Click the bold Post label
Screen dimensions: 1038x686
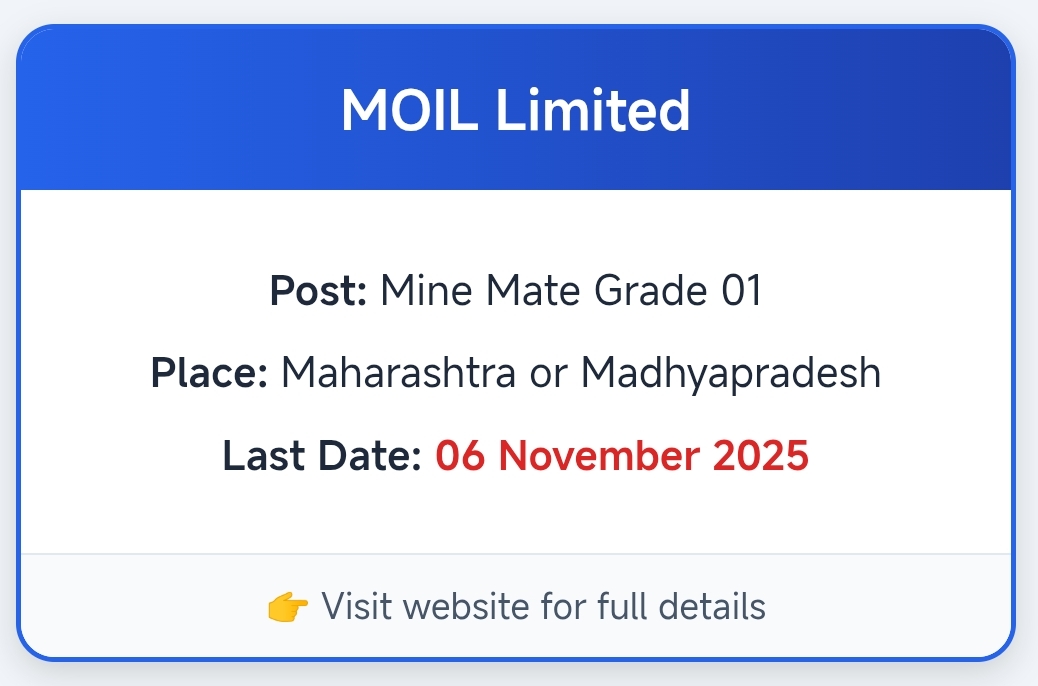point(319,291)
